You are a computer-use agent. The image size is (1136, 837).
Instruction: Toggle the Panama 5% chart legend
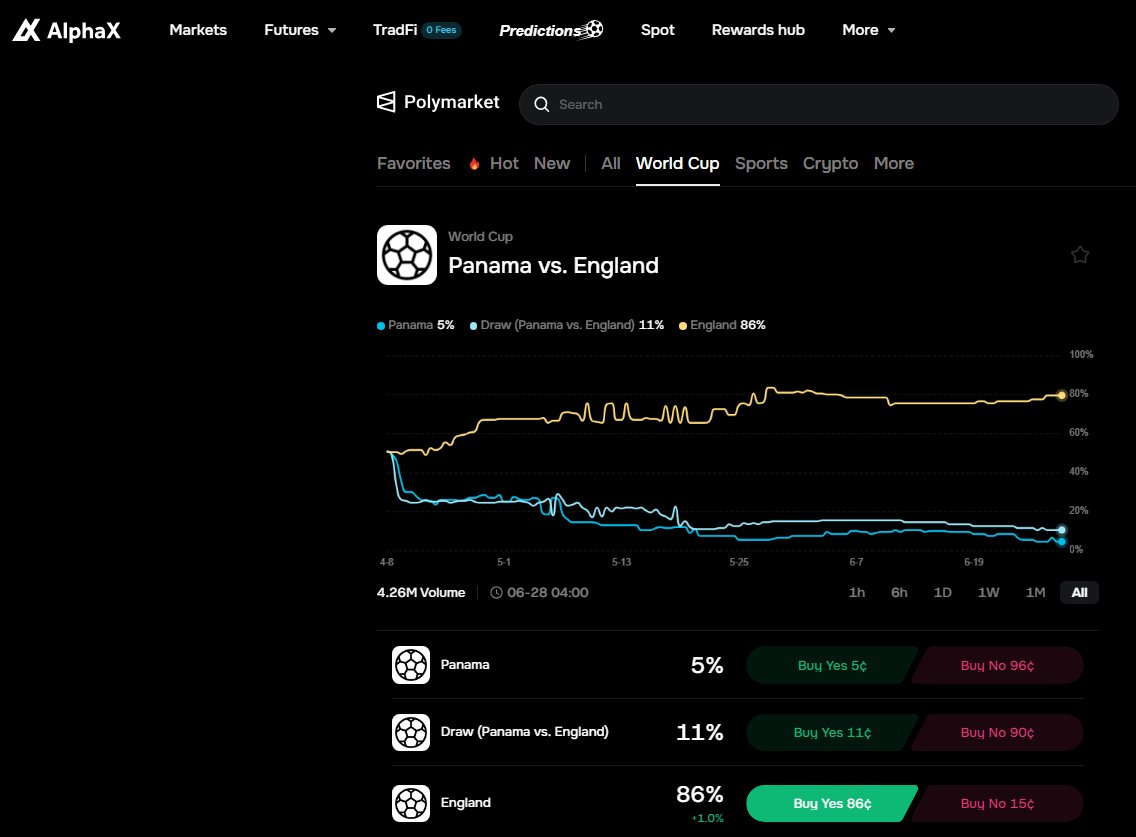[x=416, y=325]
